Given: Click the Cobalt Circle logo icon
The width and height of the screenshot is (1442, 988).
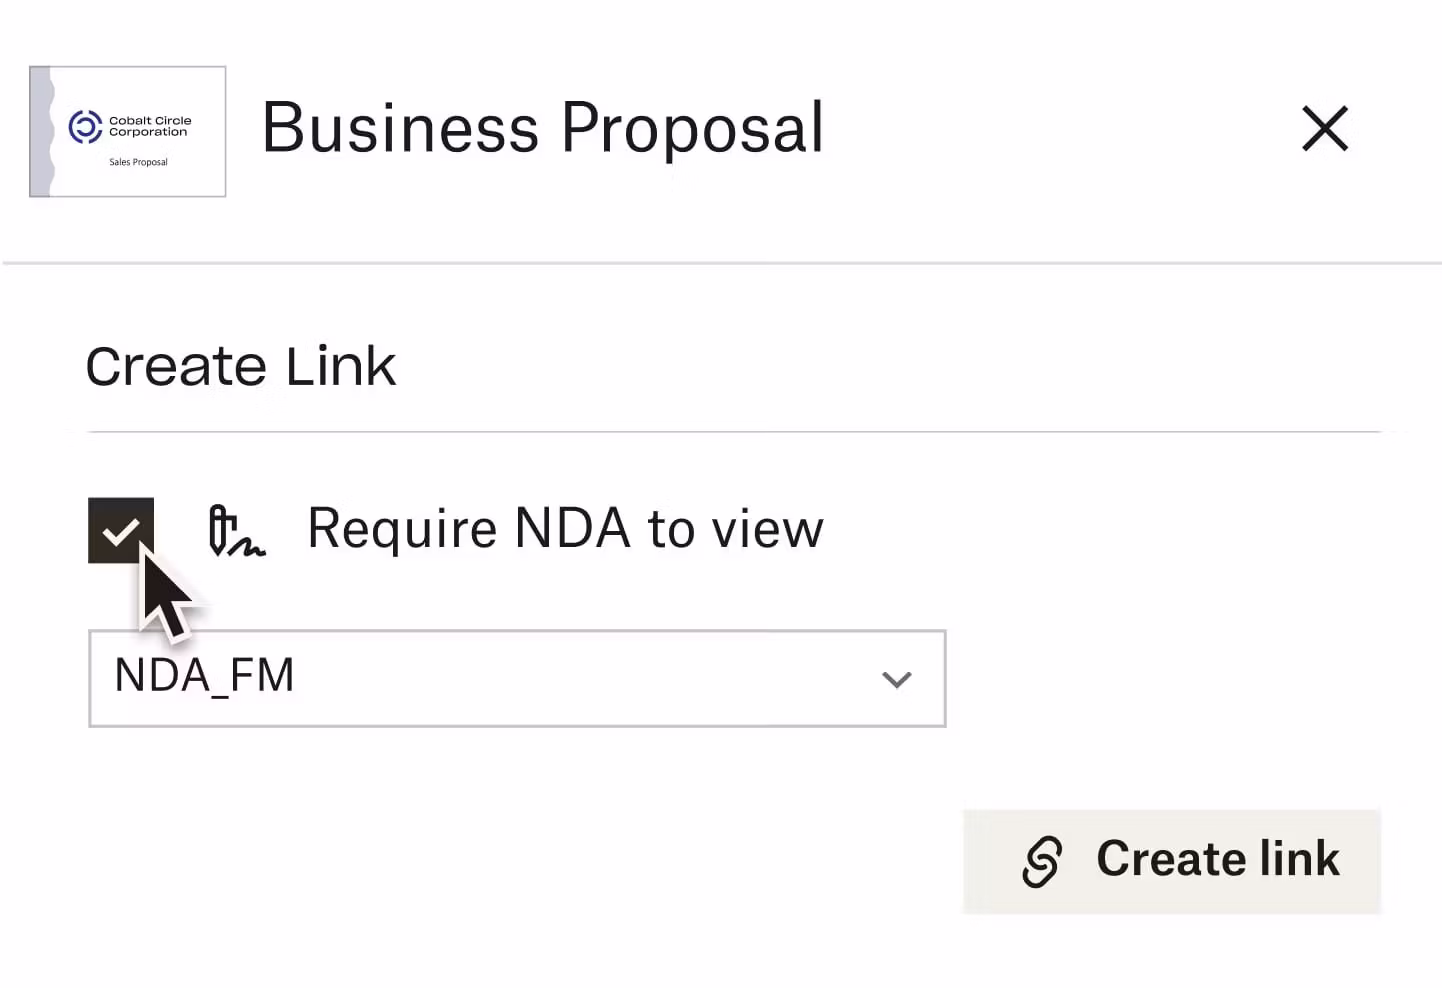Looking at the screenshot, I should coord(85,127).
